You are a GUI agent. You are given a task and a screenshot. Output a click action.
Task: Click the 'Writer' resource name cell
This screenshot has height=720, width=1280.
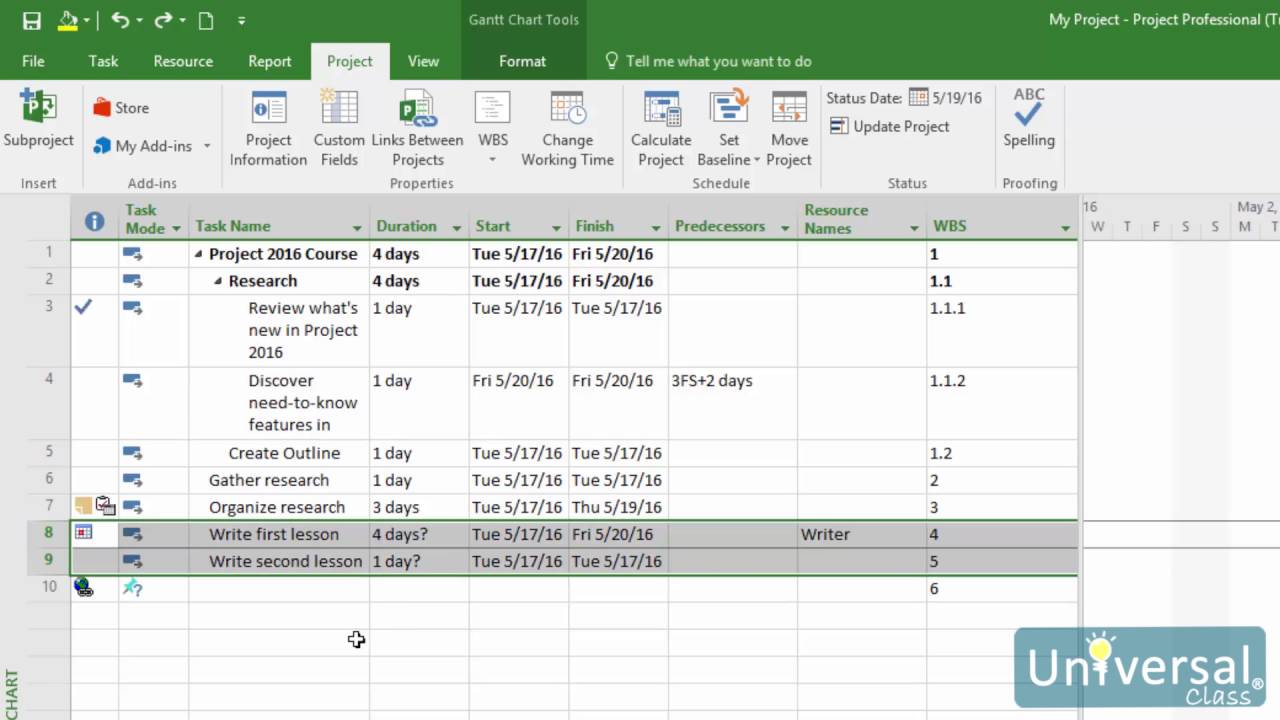click(862, 534)
